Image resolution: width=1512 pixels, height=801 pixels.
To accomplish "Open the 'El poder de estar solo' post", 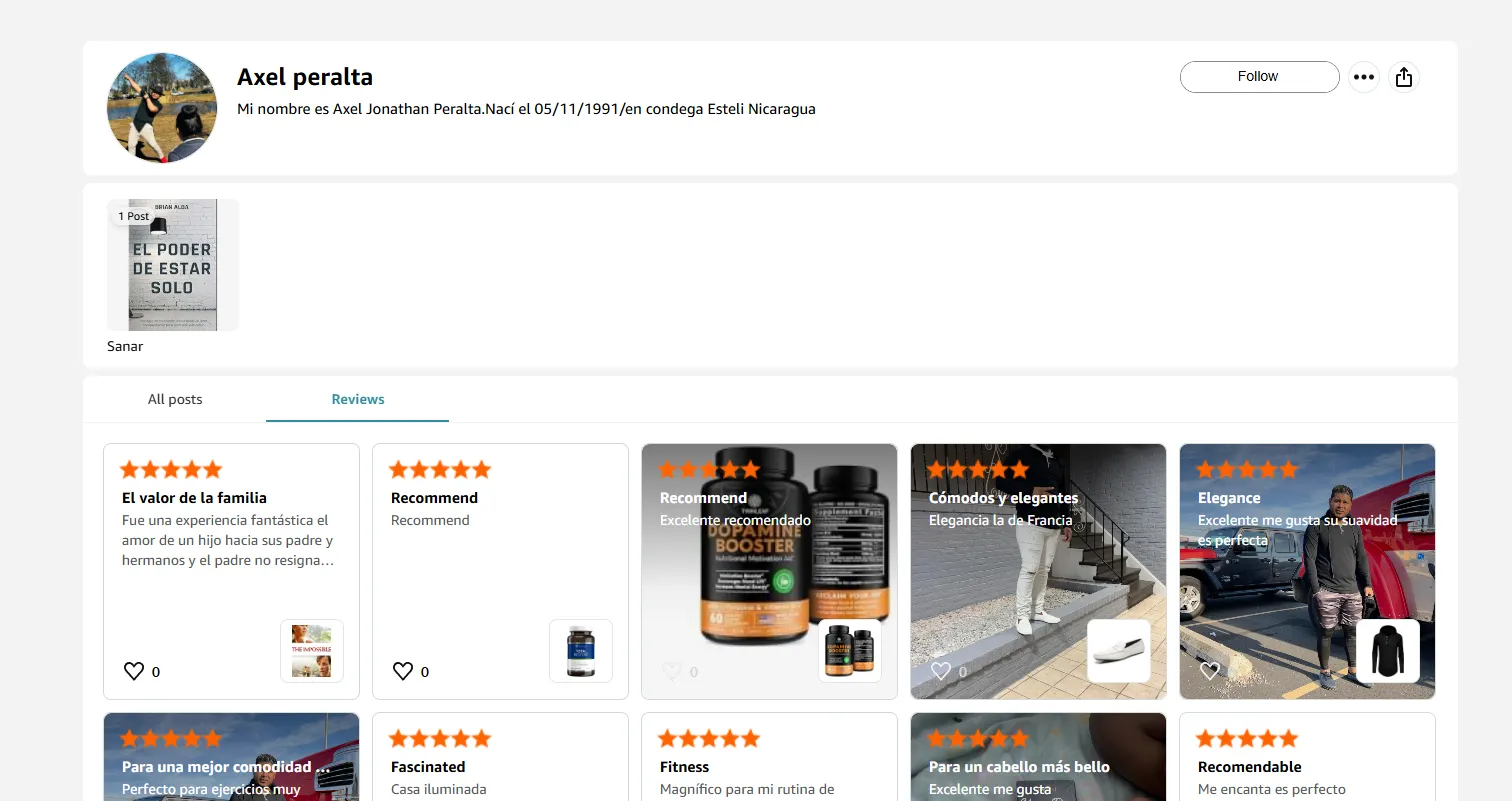I will 173,265.
